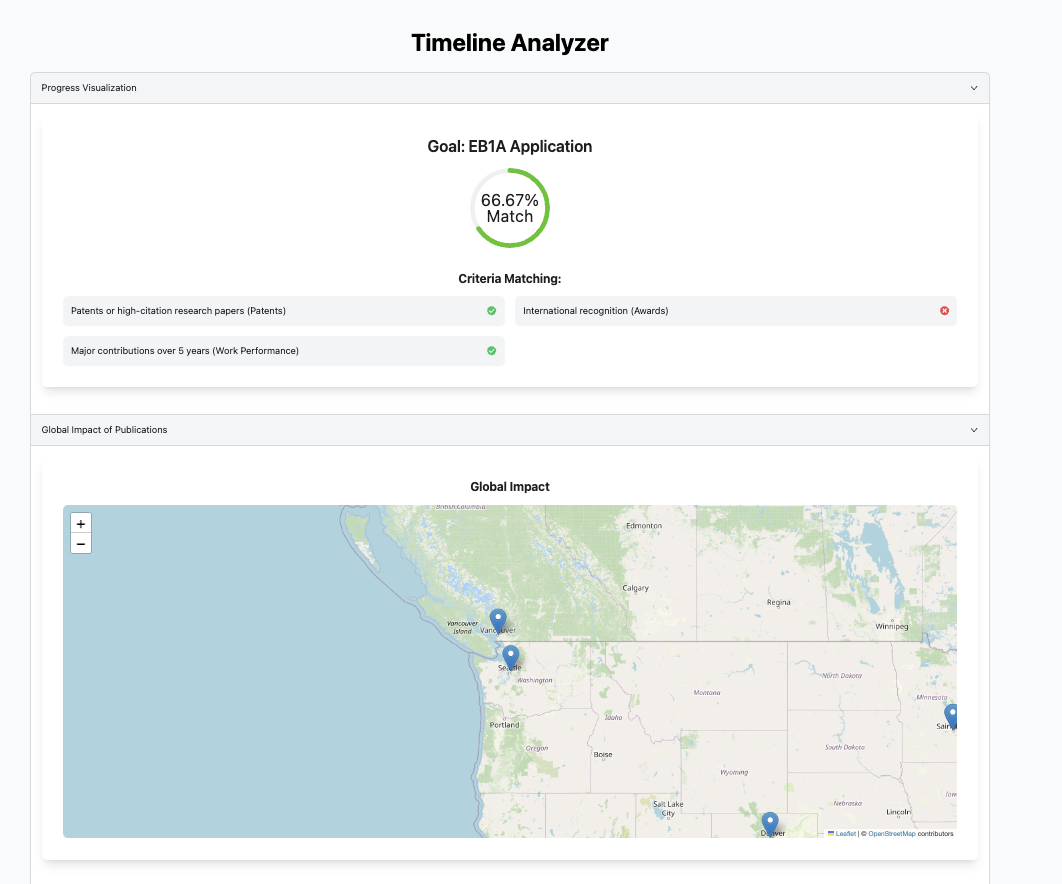
Task: Click the Global Impact map heading
Action: pyautogui.click(x=510, y=486)
